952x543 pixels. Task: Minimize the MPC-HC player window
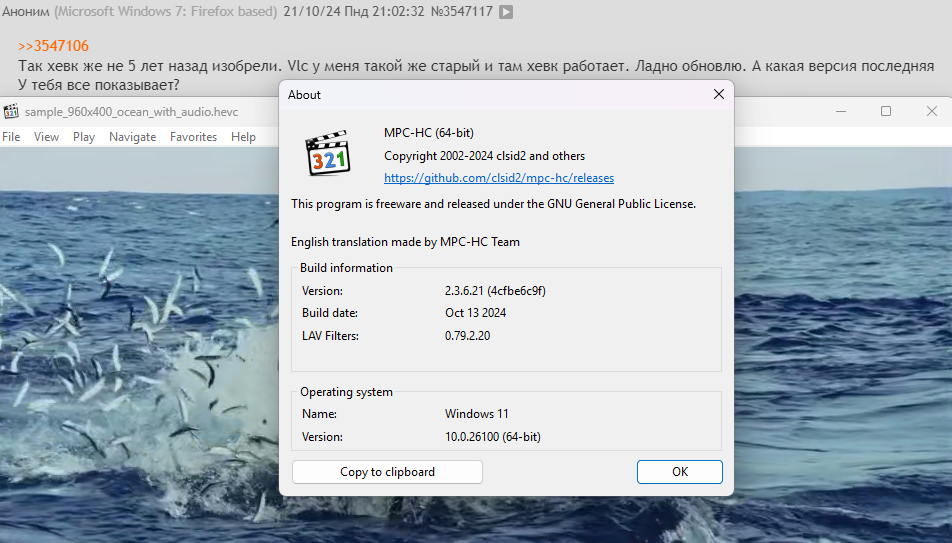(x=841, y=111)
